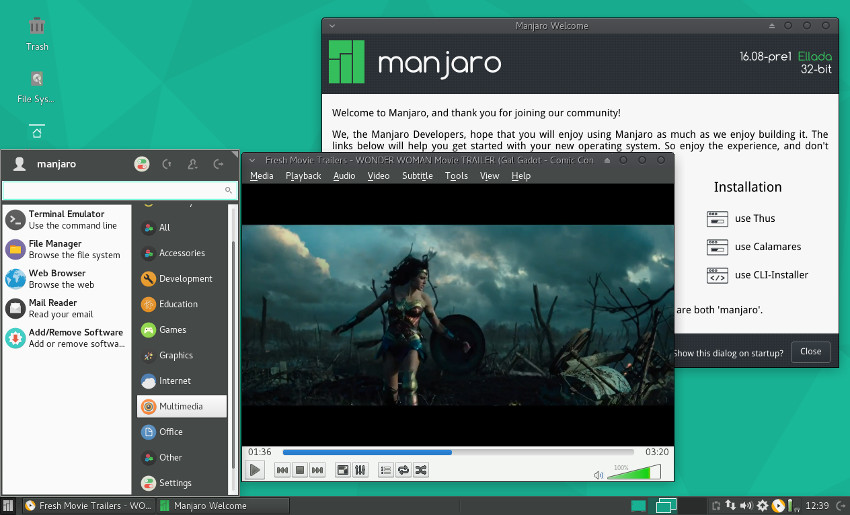Click the Calamares installer icon

pos(717,247)
